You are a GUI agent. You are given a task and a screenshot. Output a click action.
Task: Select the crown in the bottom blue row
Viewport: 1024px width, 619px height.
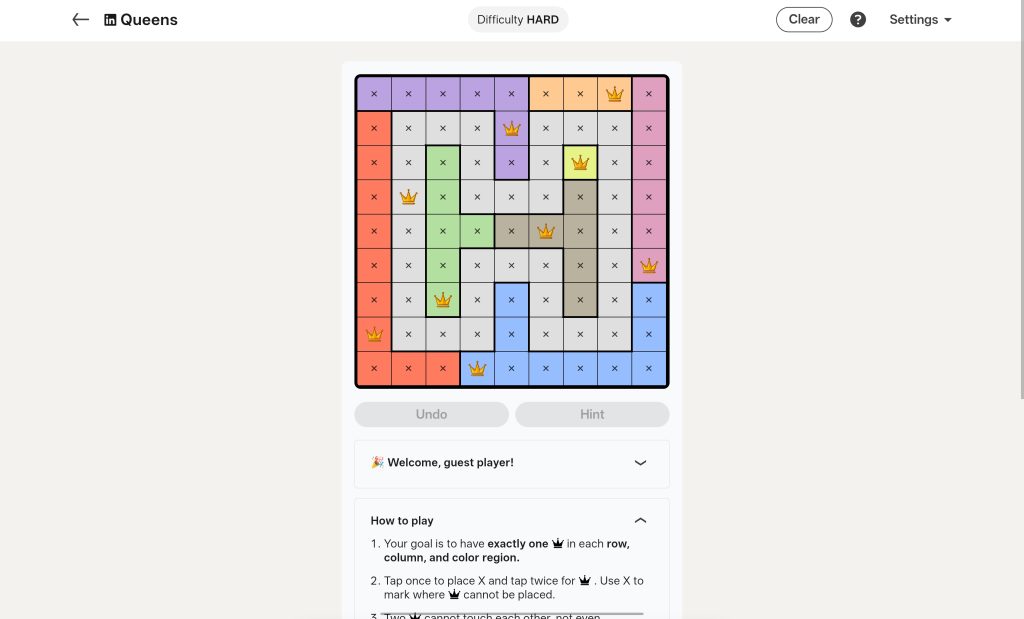[477, 368]
